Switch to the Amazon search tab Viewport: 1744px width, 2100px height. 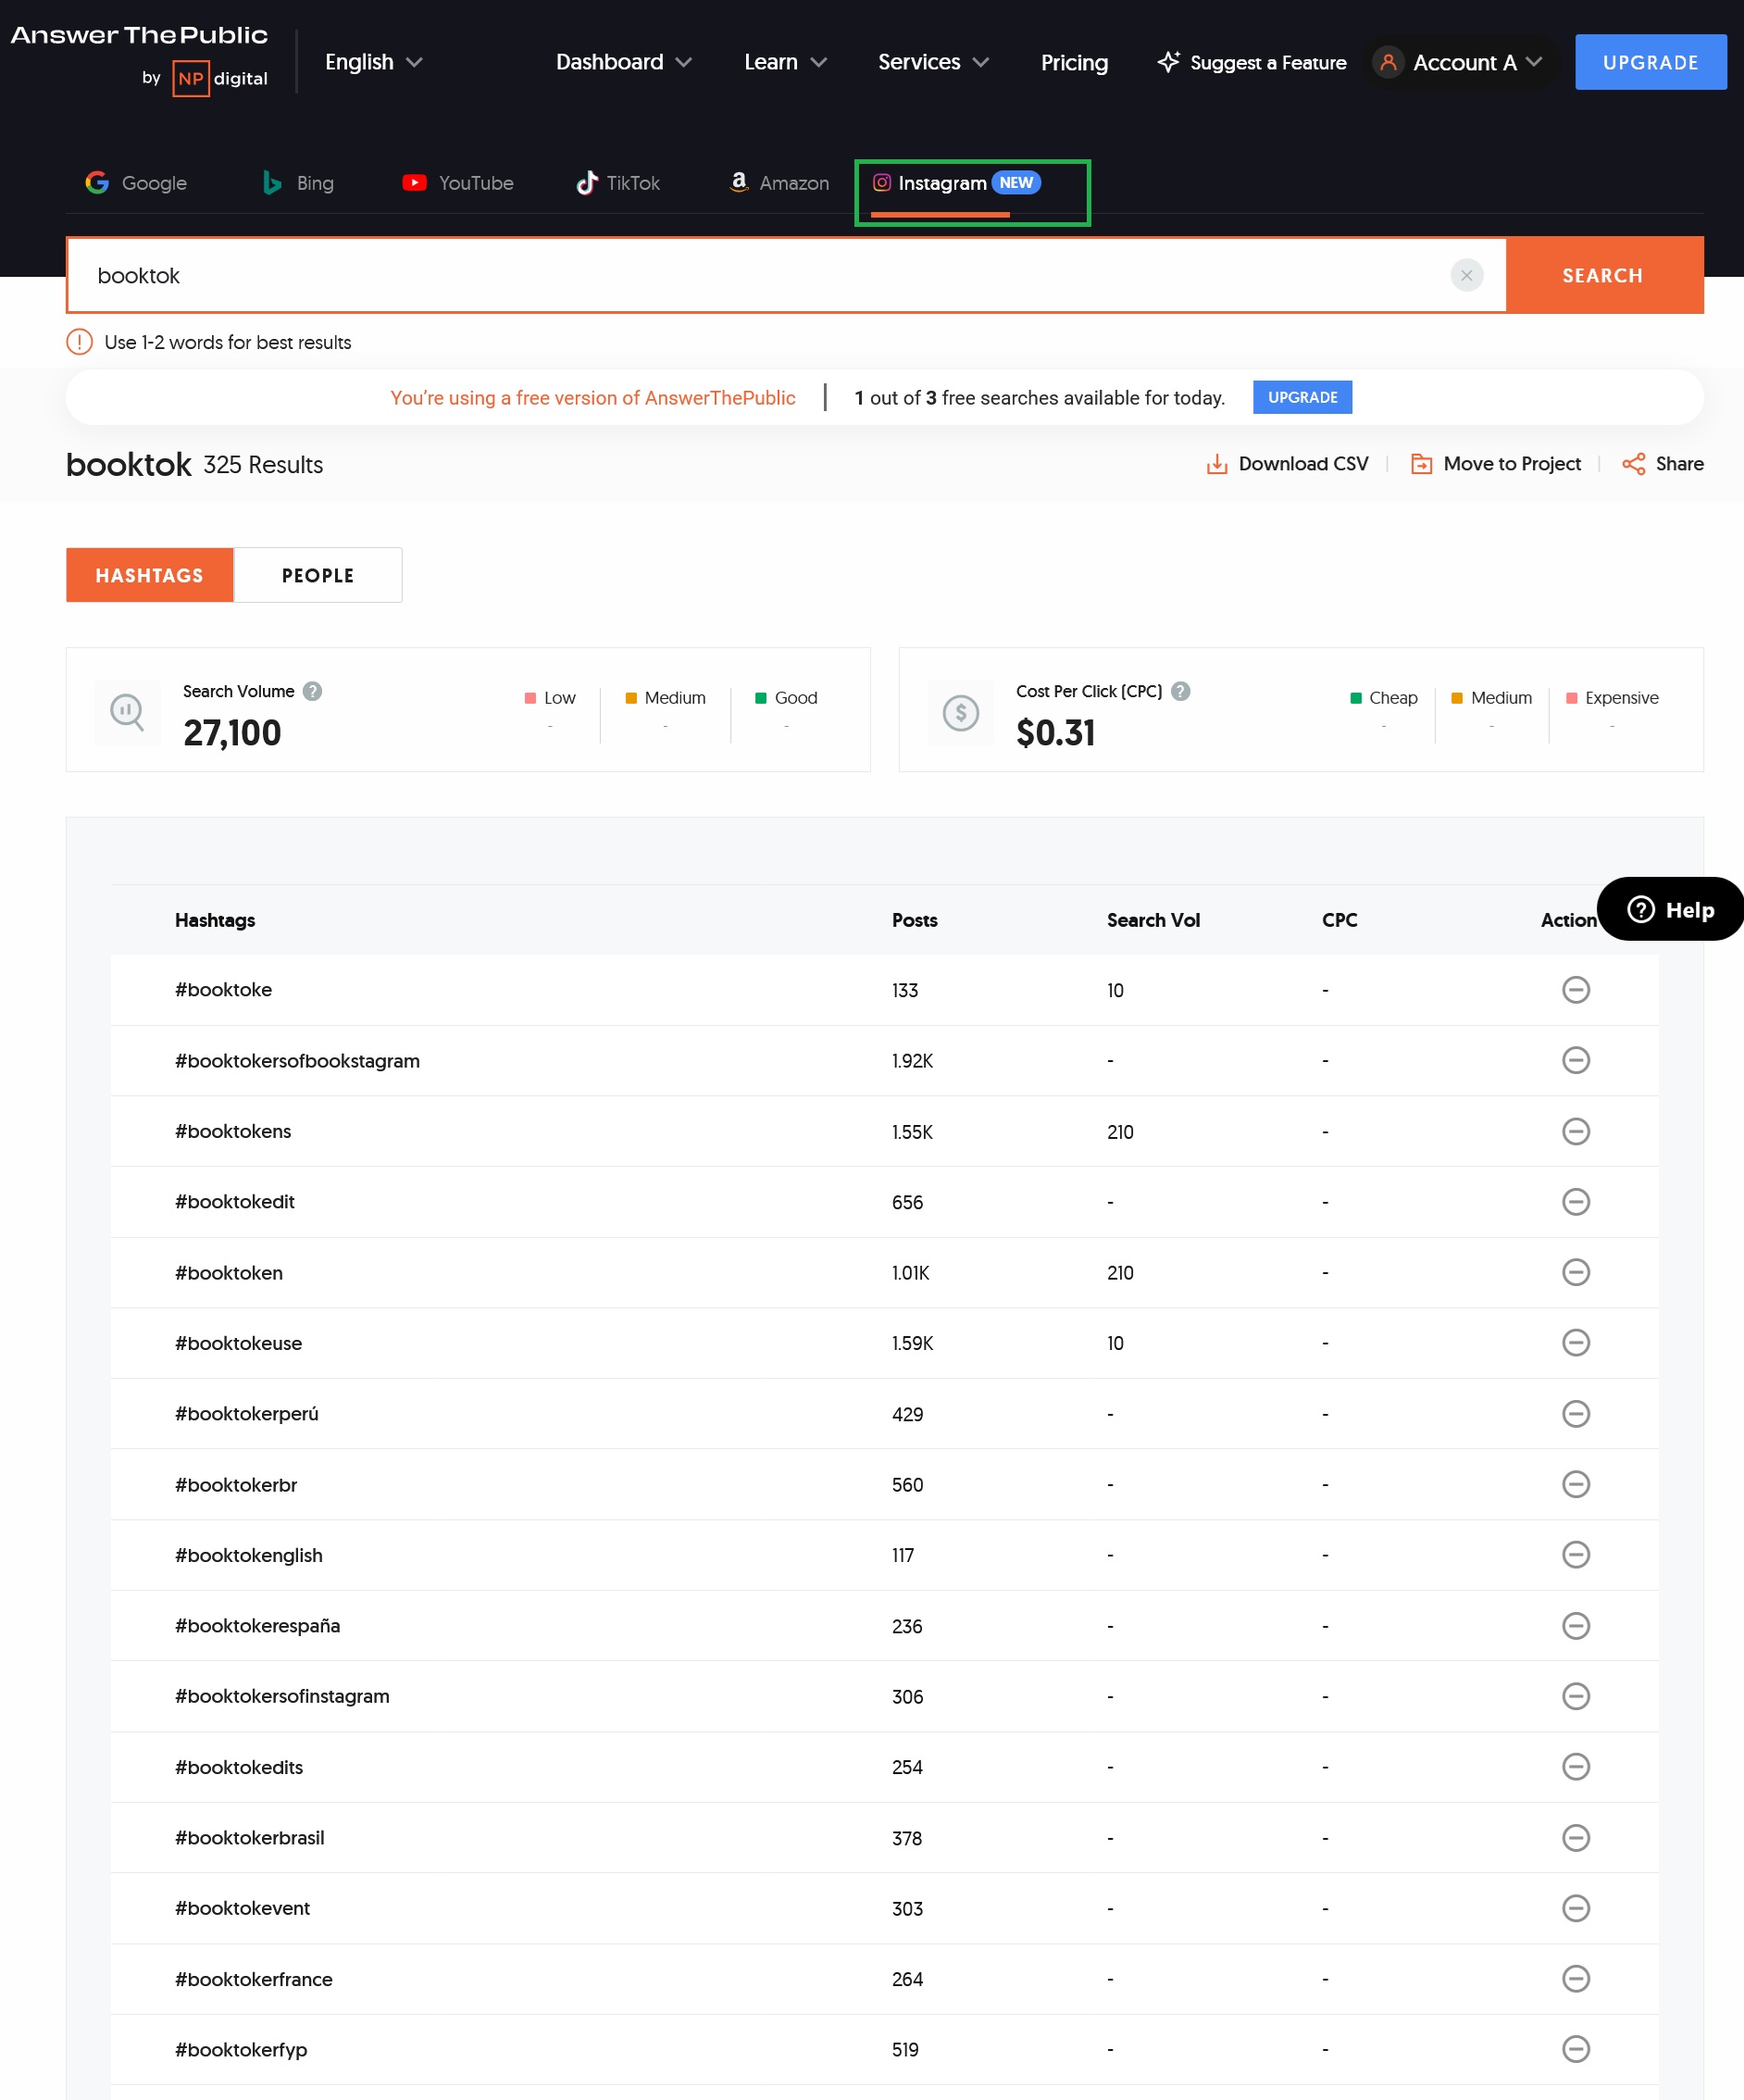[779, 183]
